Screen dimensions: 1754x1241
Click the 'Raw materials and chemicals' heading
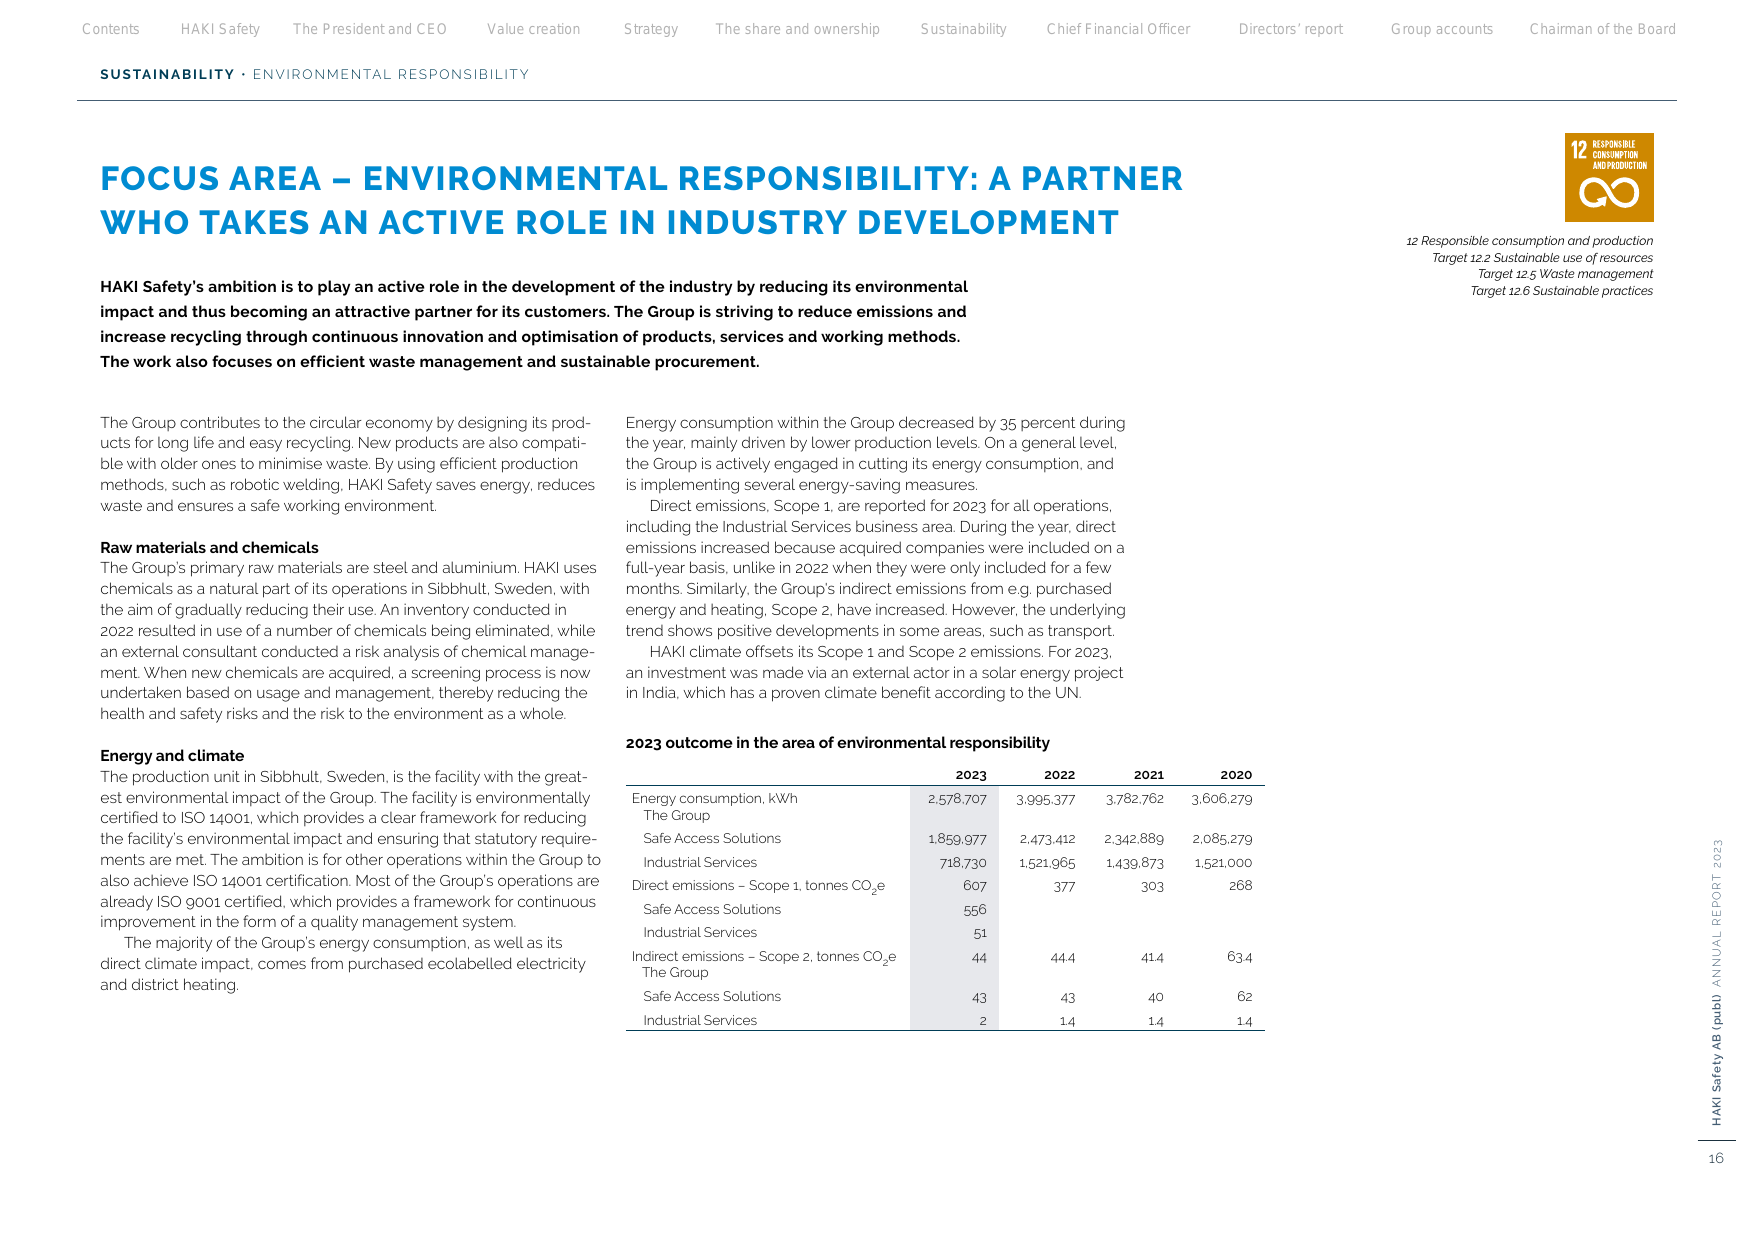209,548
